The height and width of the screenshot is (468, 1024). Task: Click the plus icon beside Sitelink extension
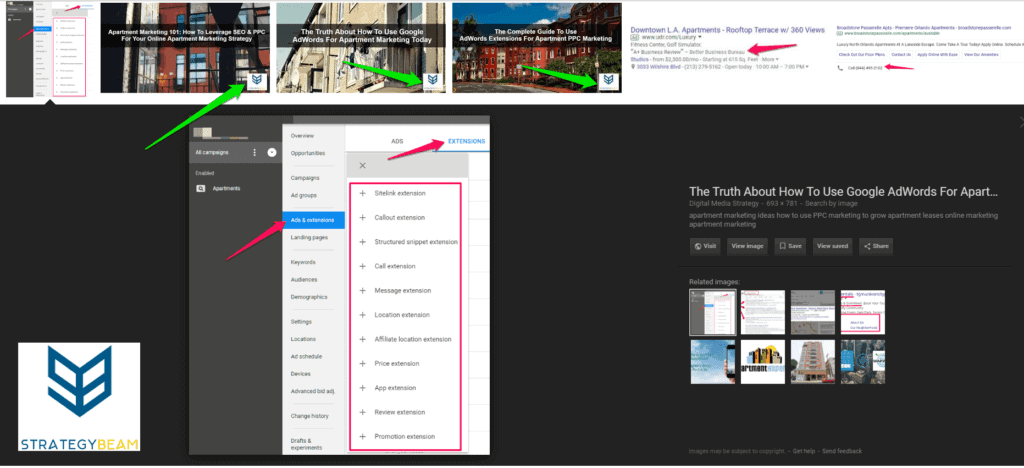click(362, 193)
